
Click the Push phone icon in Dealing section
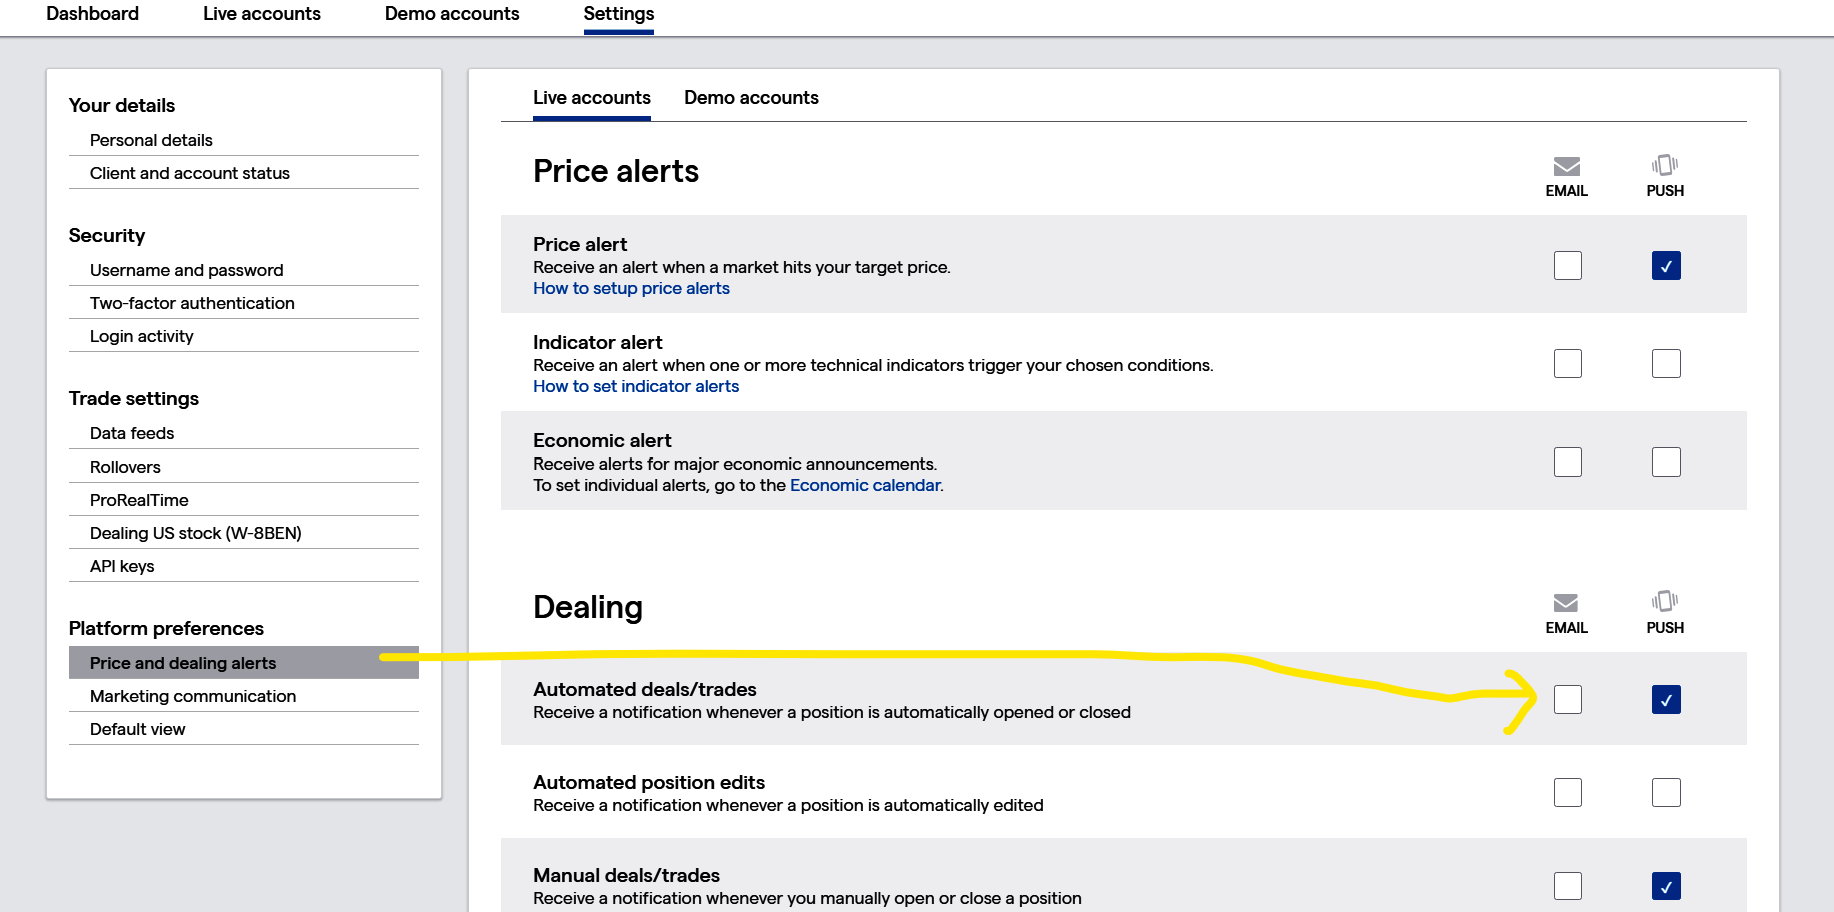(x=1665, y=601)
